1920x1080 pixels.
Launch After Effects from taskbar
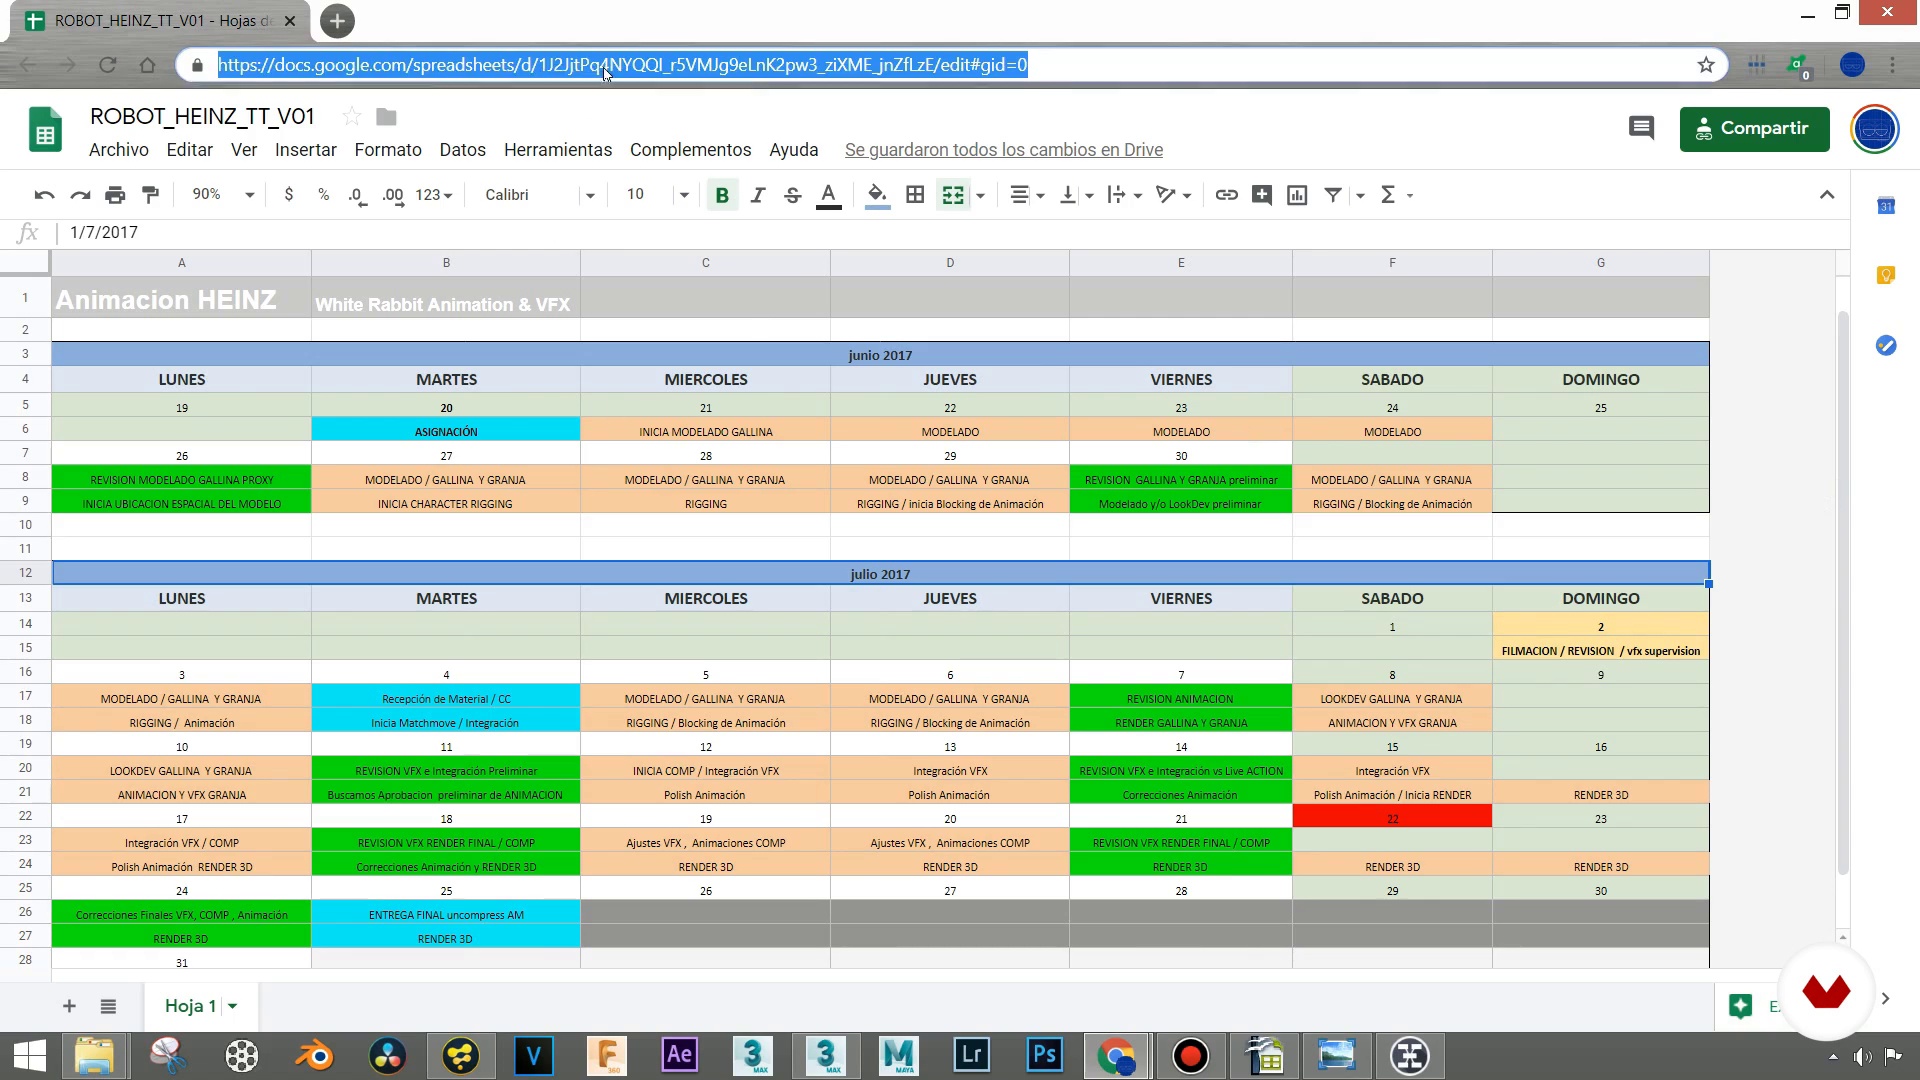click(x=679, y=1055)
